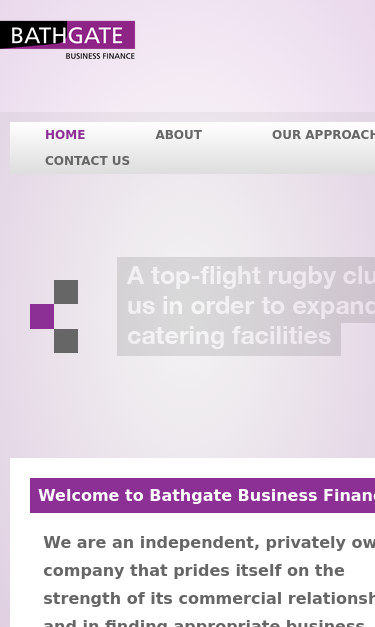The image size is (375, 627).
Task: Click the 'company that prides itself' line
Action: click(x=194, y=571)
